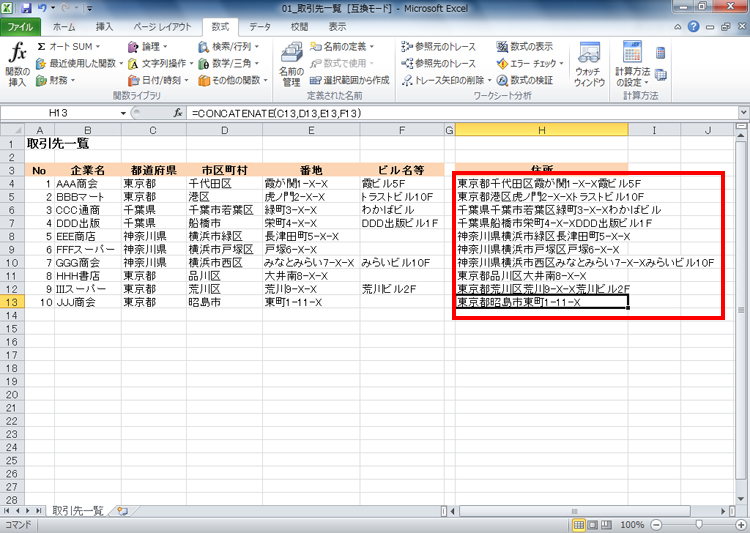
Task: Switch to the Insert (挿入) tab
Action: click(x=104, y=27)
